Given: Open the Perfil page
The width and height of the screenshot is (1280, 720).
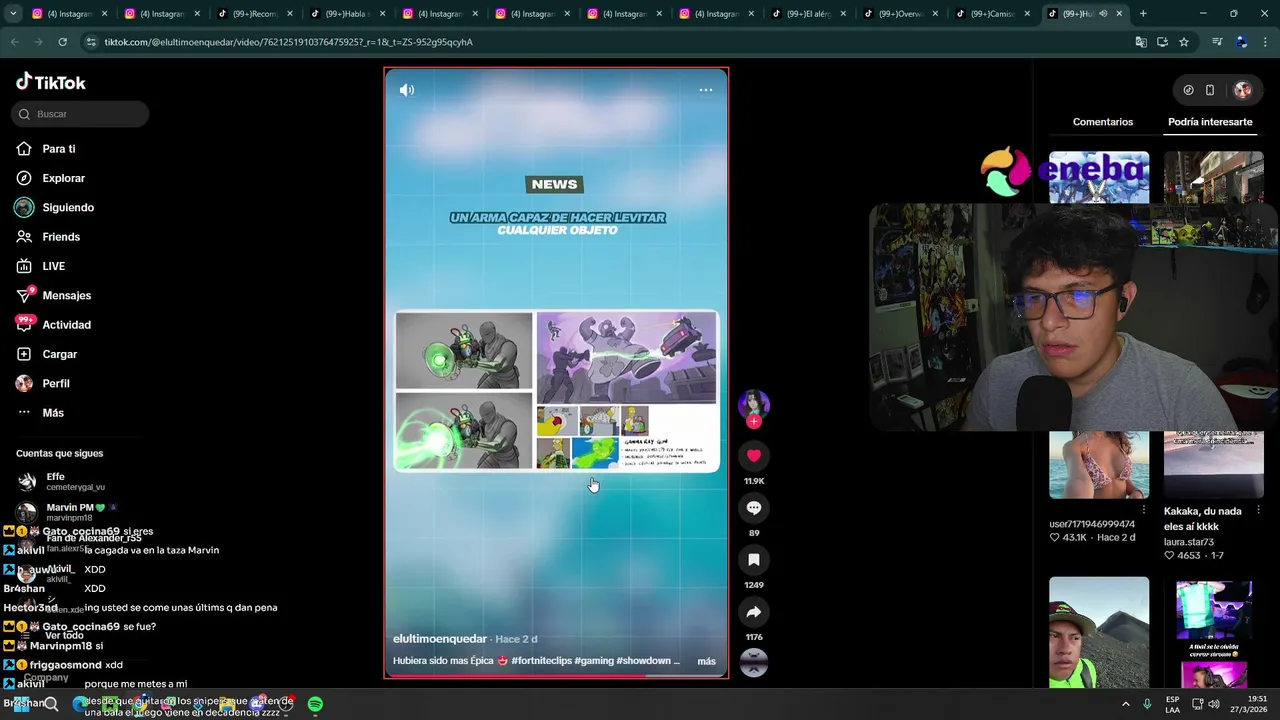Looking at the screenshot, I should click(56, 384).
